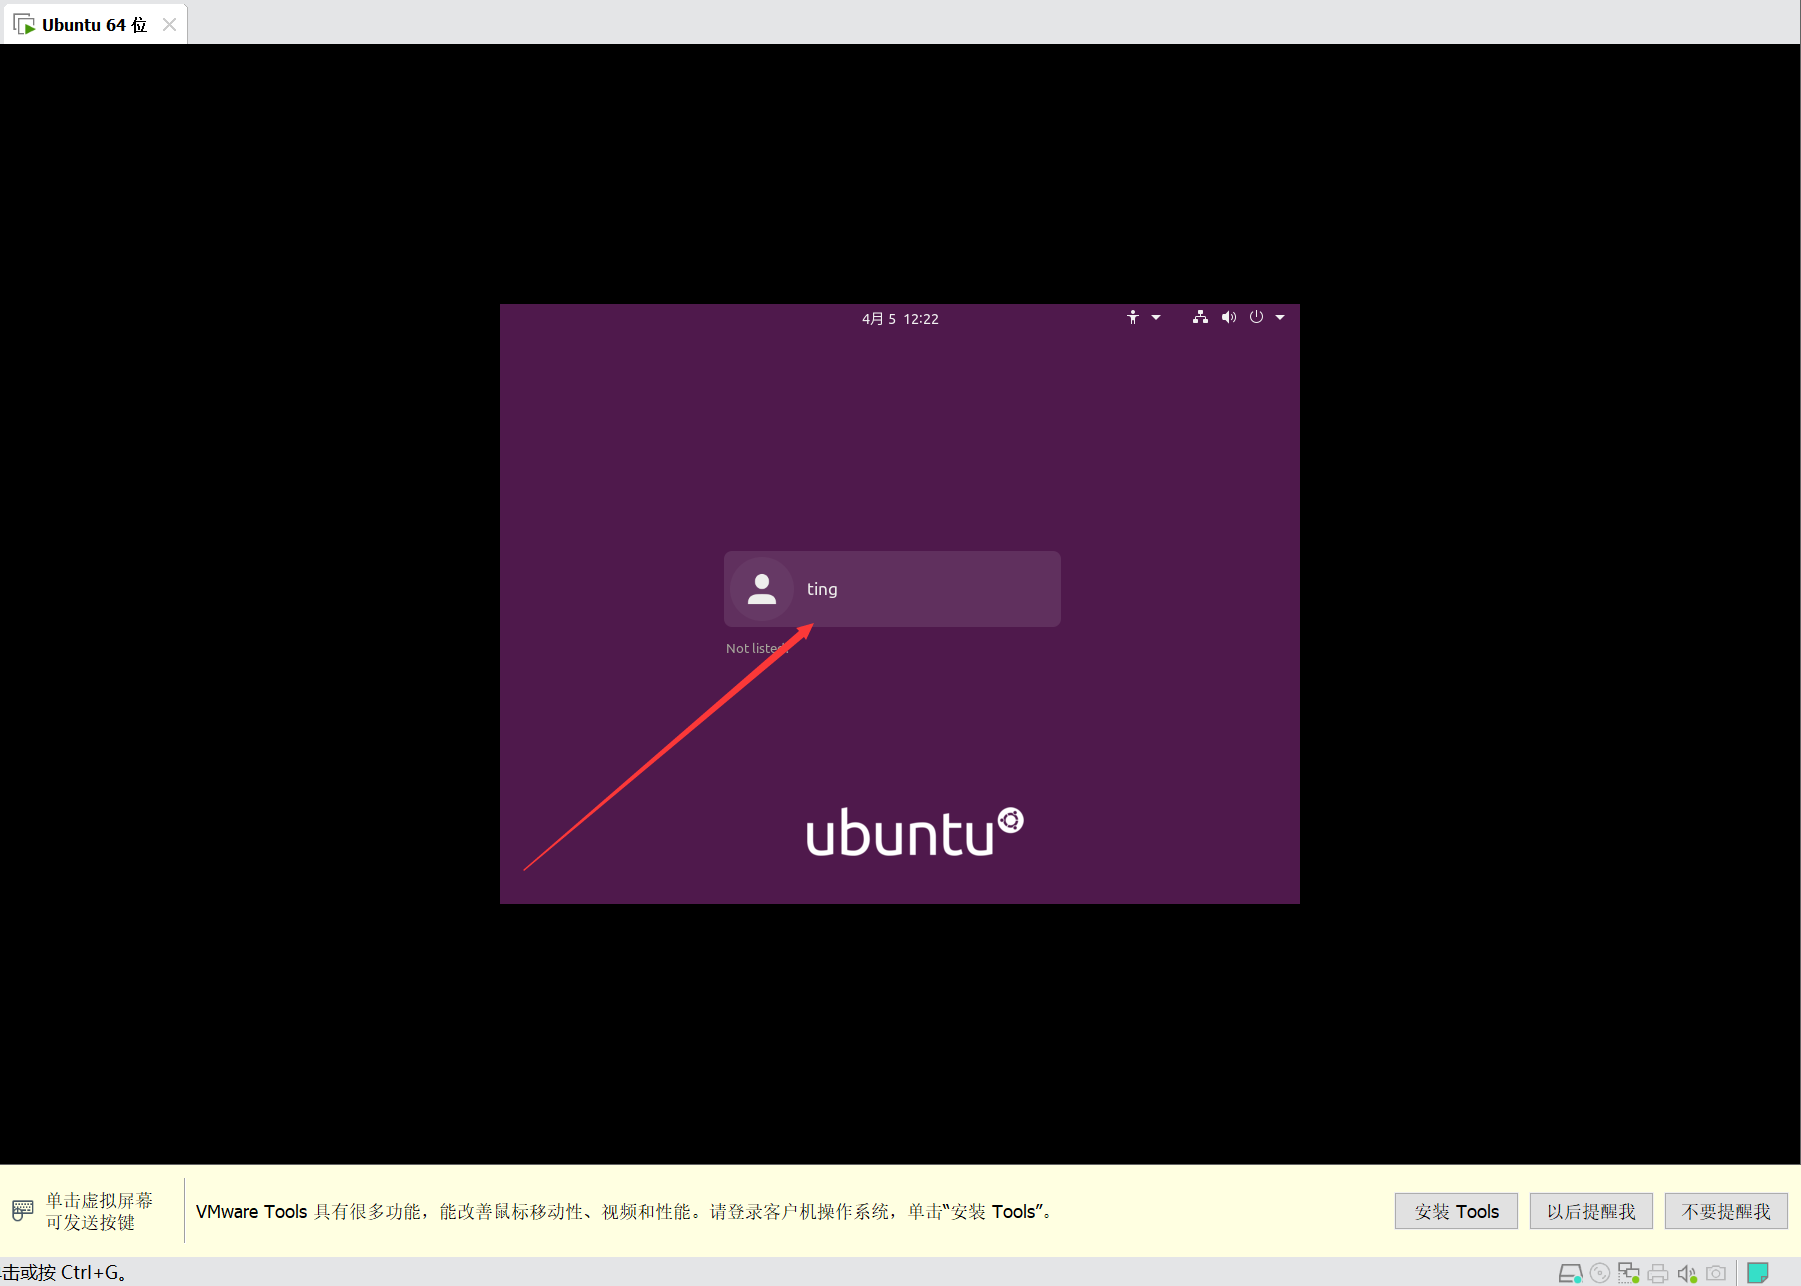Click the 安装 Tools button

click(x=1456, y=1211)
